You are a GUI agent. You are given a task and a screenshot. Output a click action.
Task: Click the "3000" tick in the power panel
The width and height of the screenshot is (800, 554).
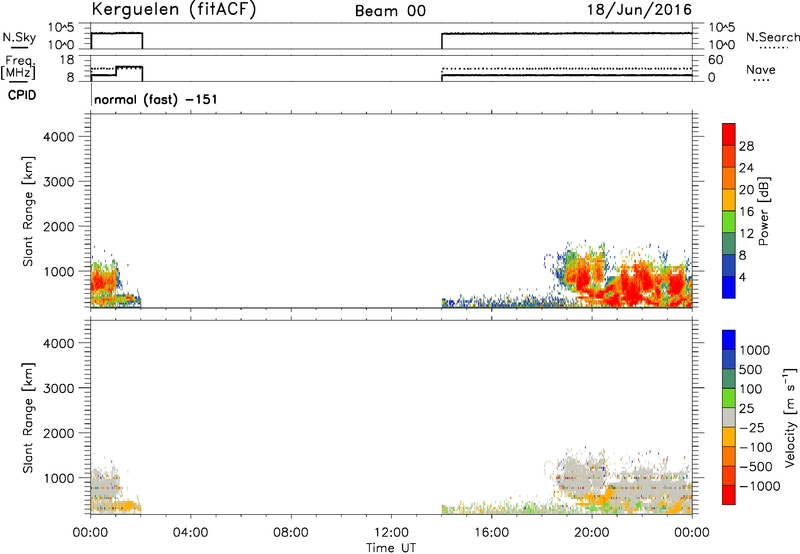coord(58,182)
